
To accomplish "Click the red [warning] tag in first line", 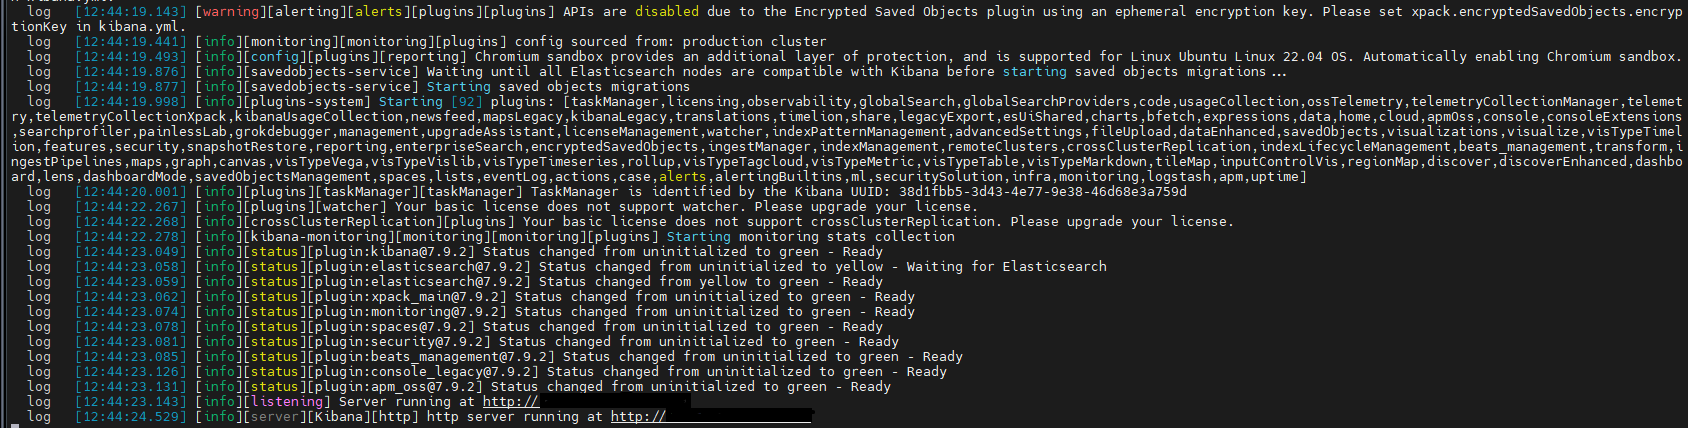I will click(230, 11).
